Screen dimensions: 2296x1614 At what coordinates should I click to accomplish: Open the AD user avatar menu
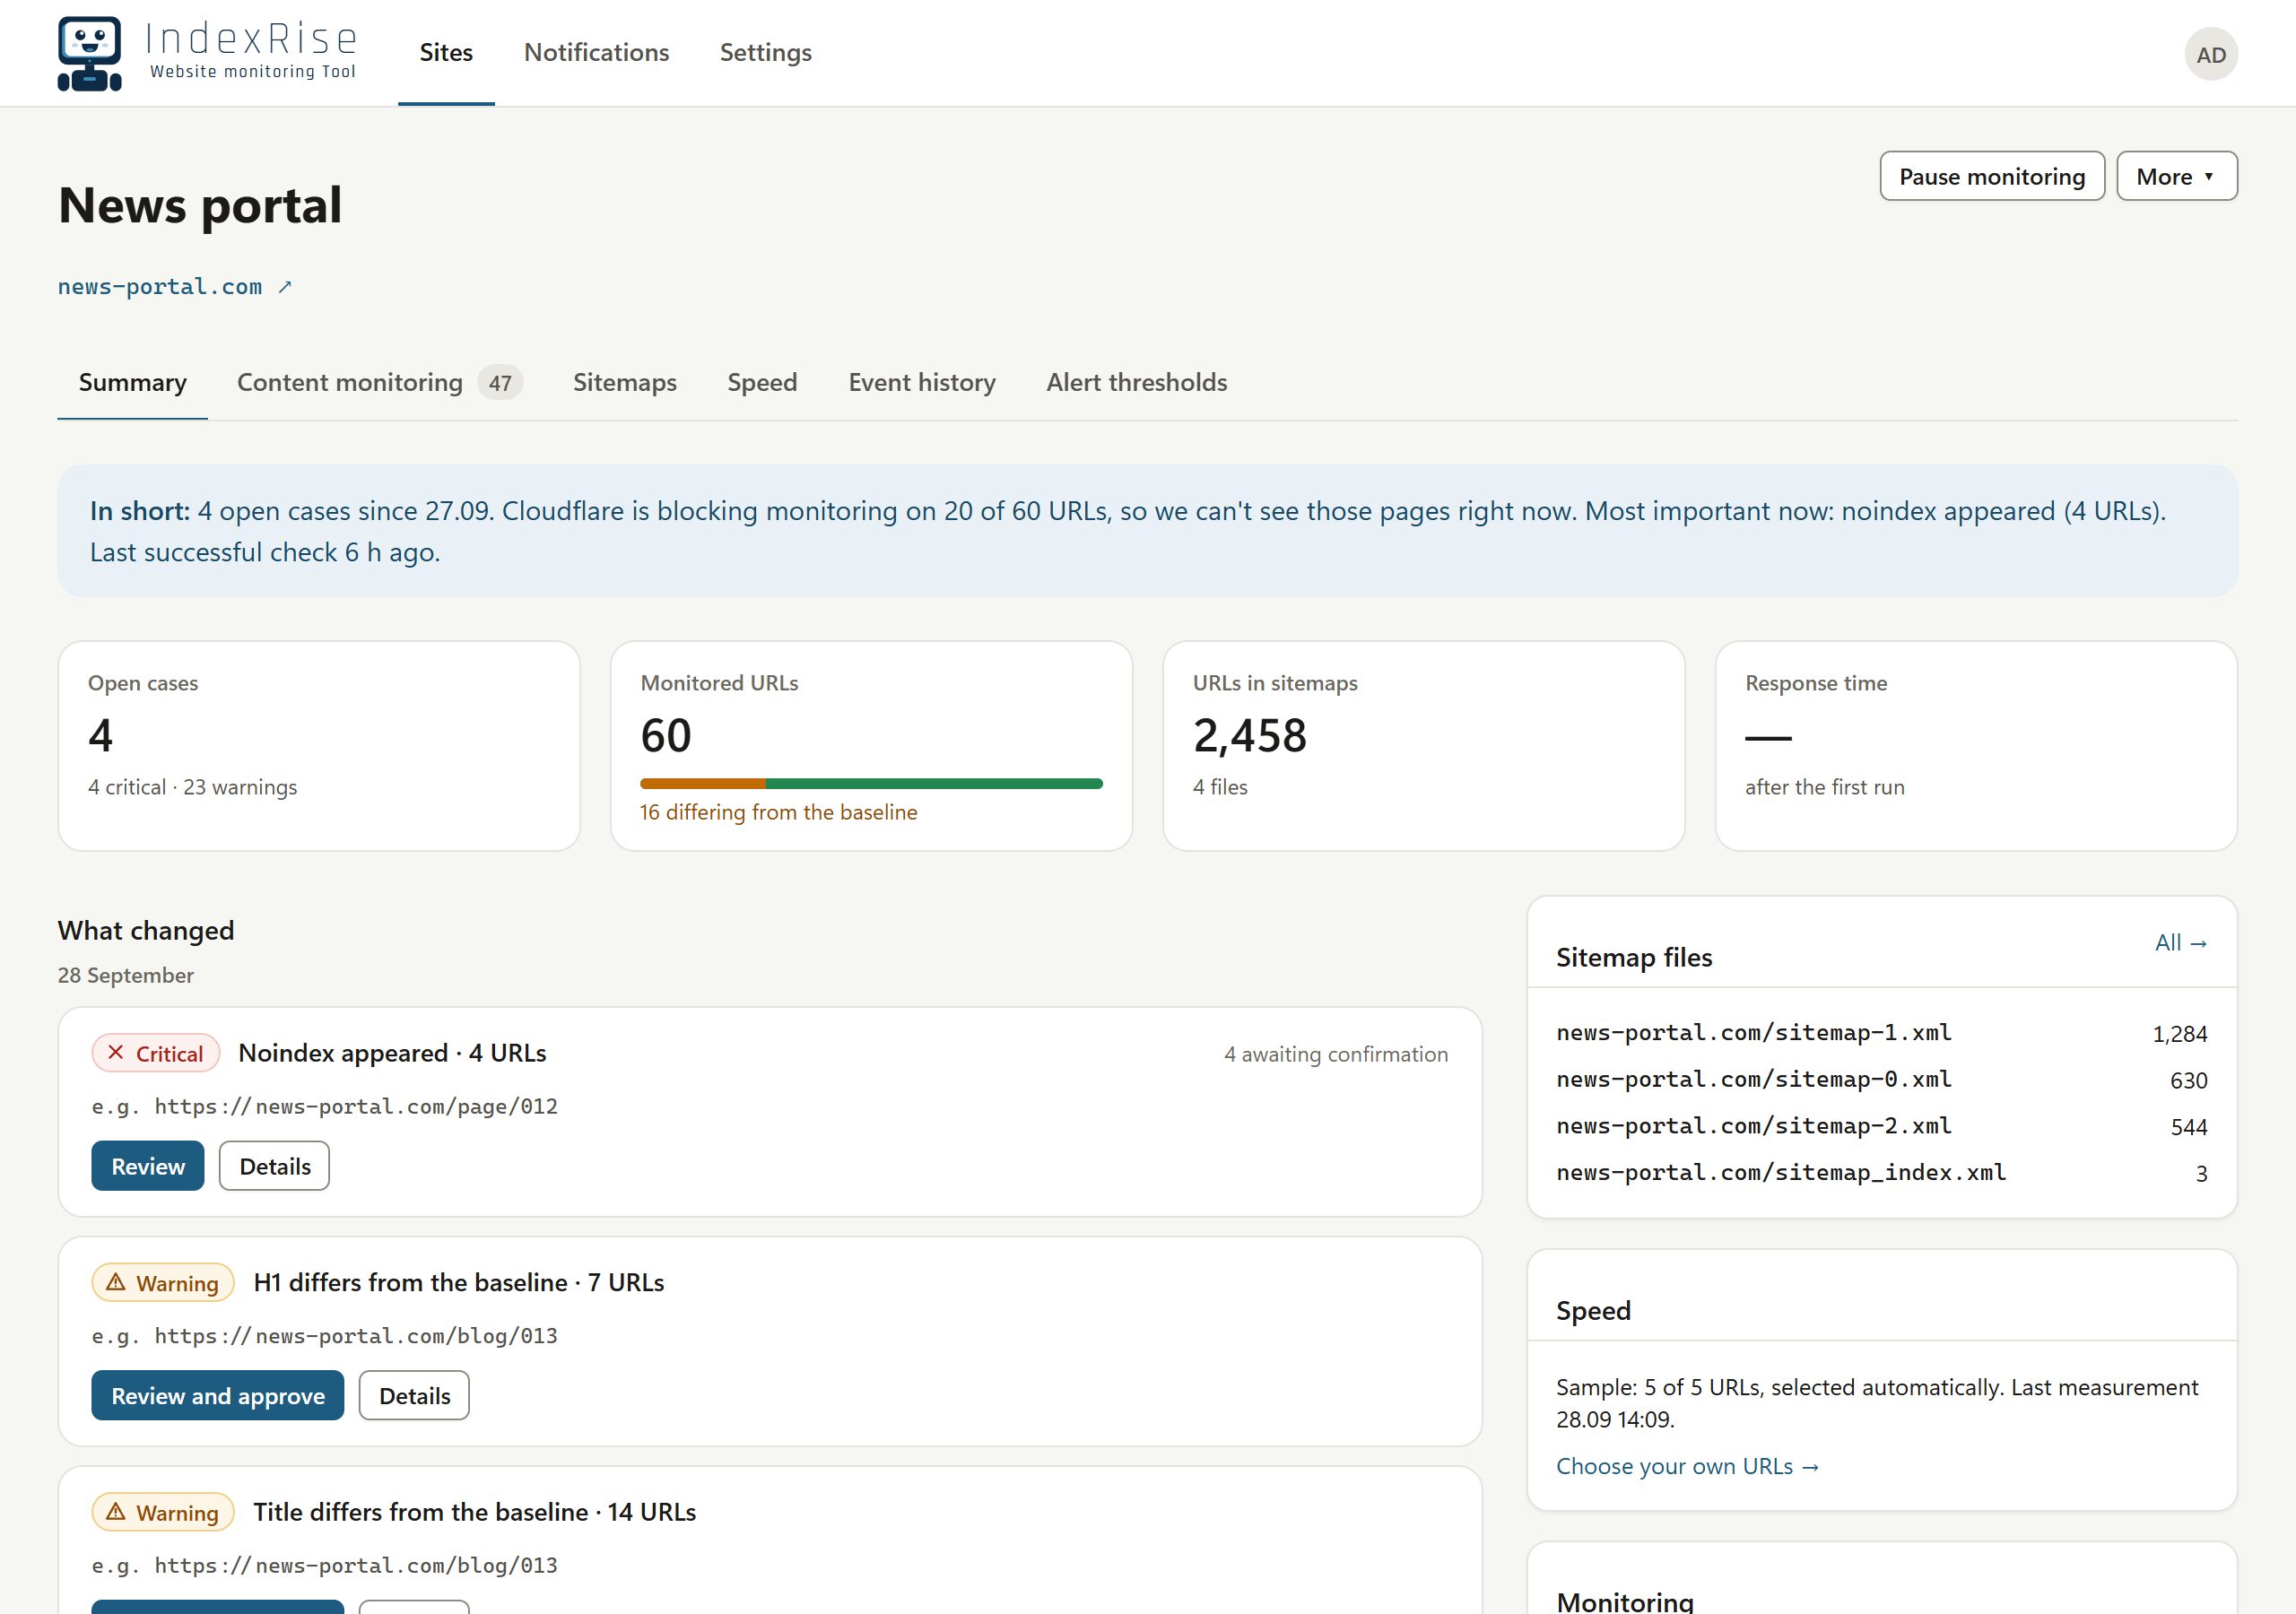[x=2210, y=54]
